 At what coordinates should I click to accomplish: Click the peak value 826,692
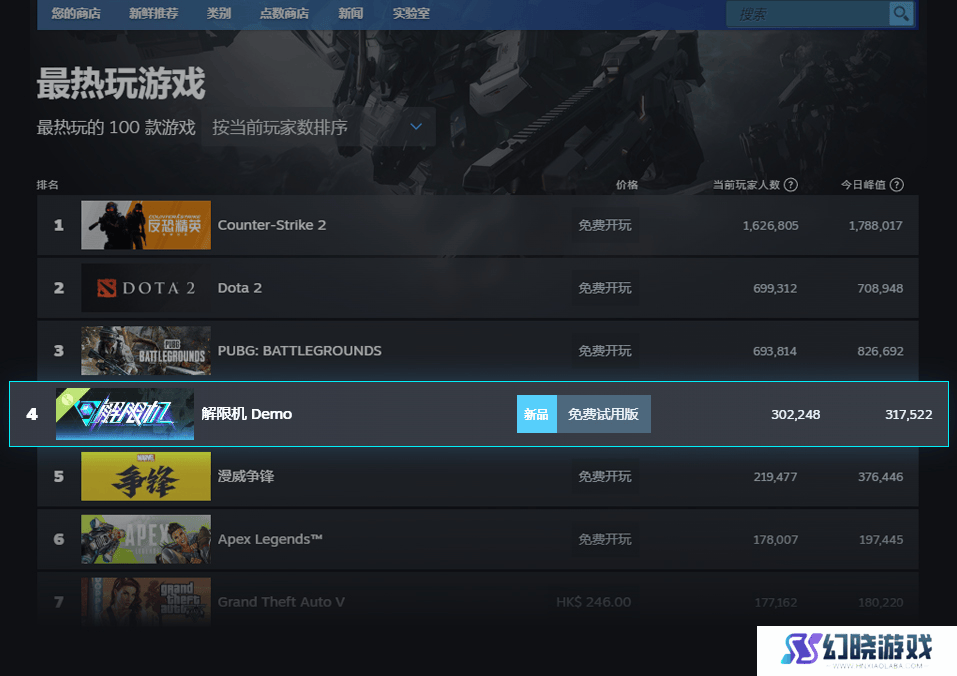[880, 351]
